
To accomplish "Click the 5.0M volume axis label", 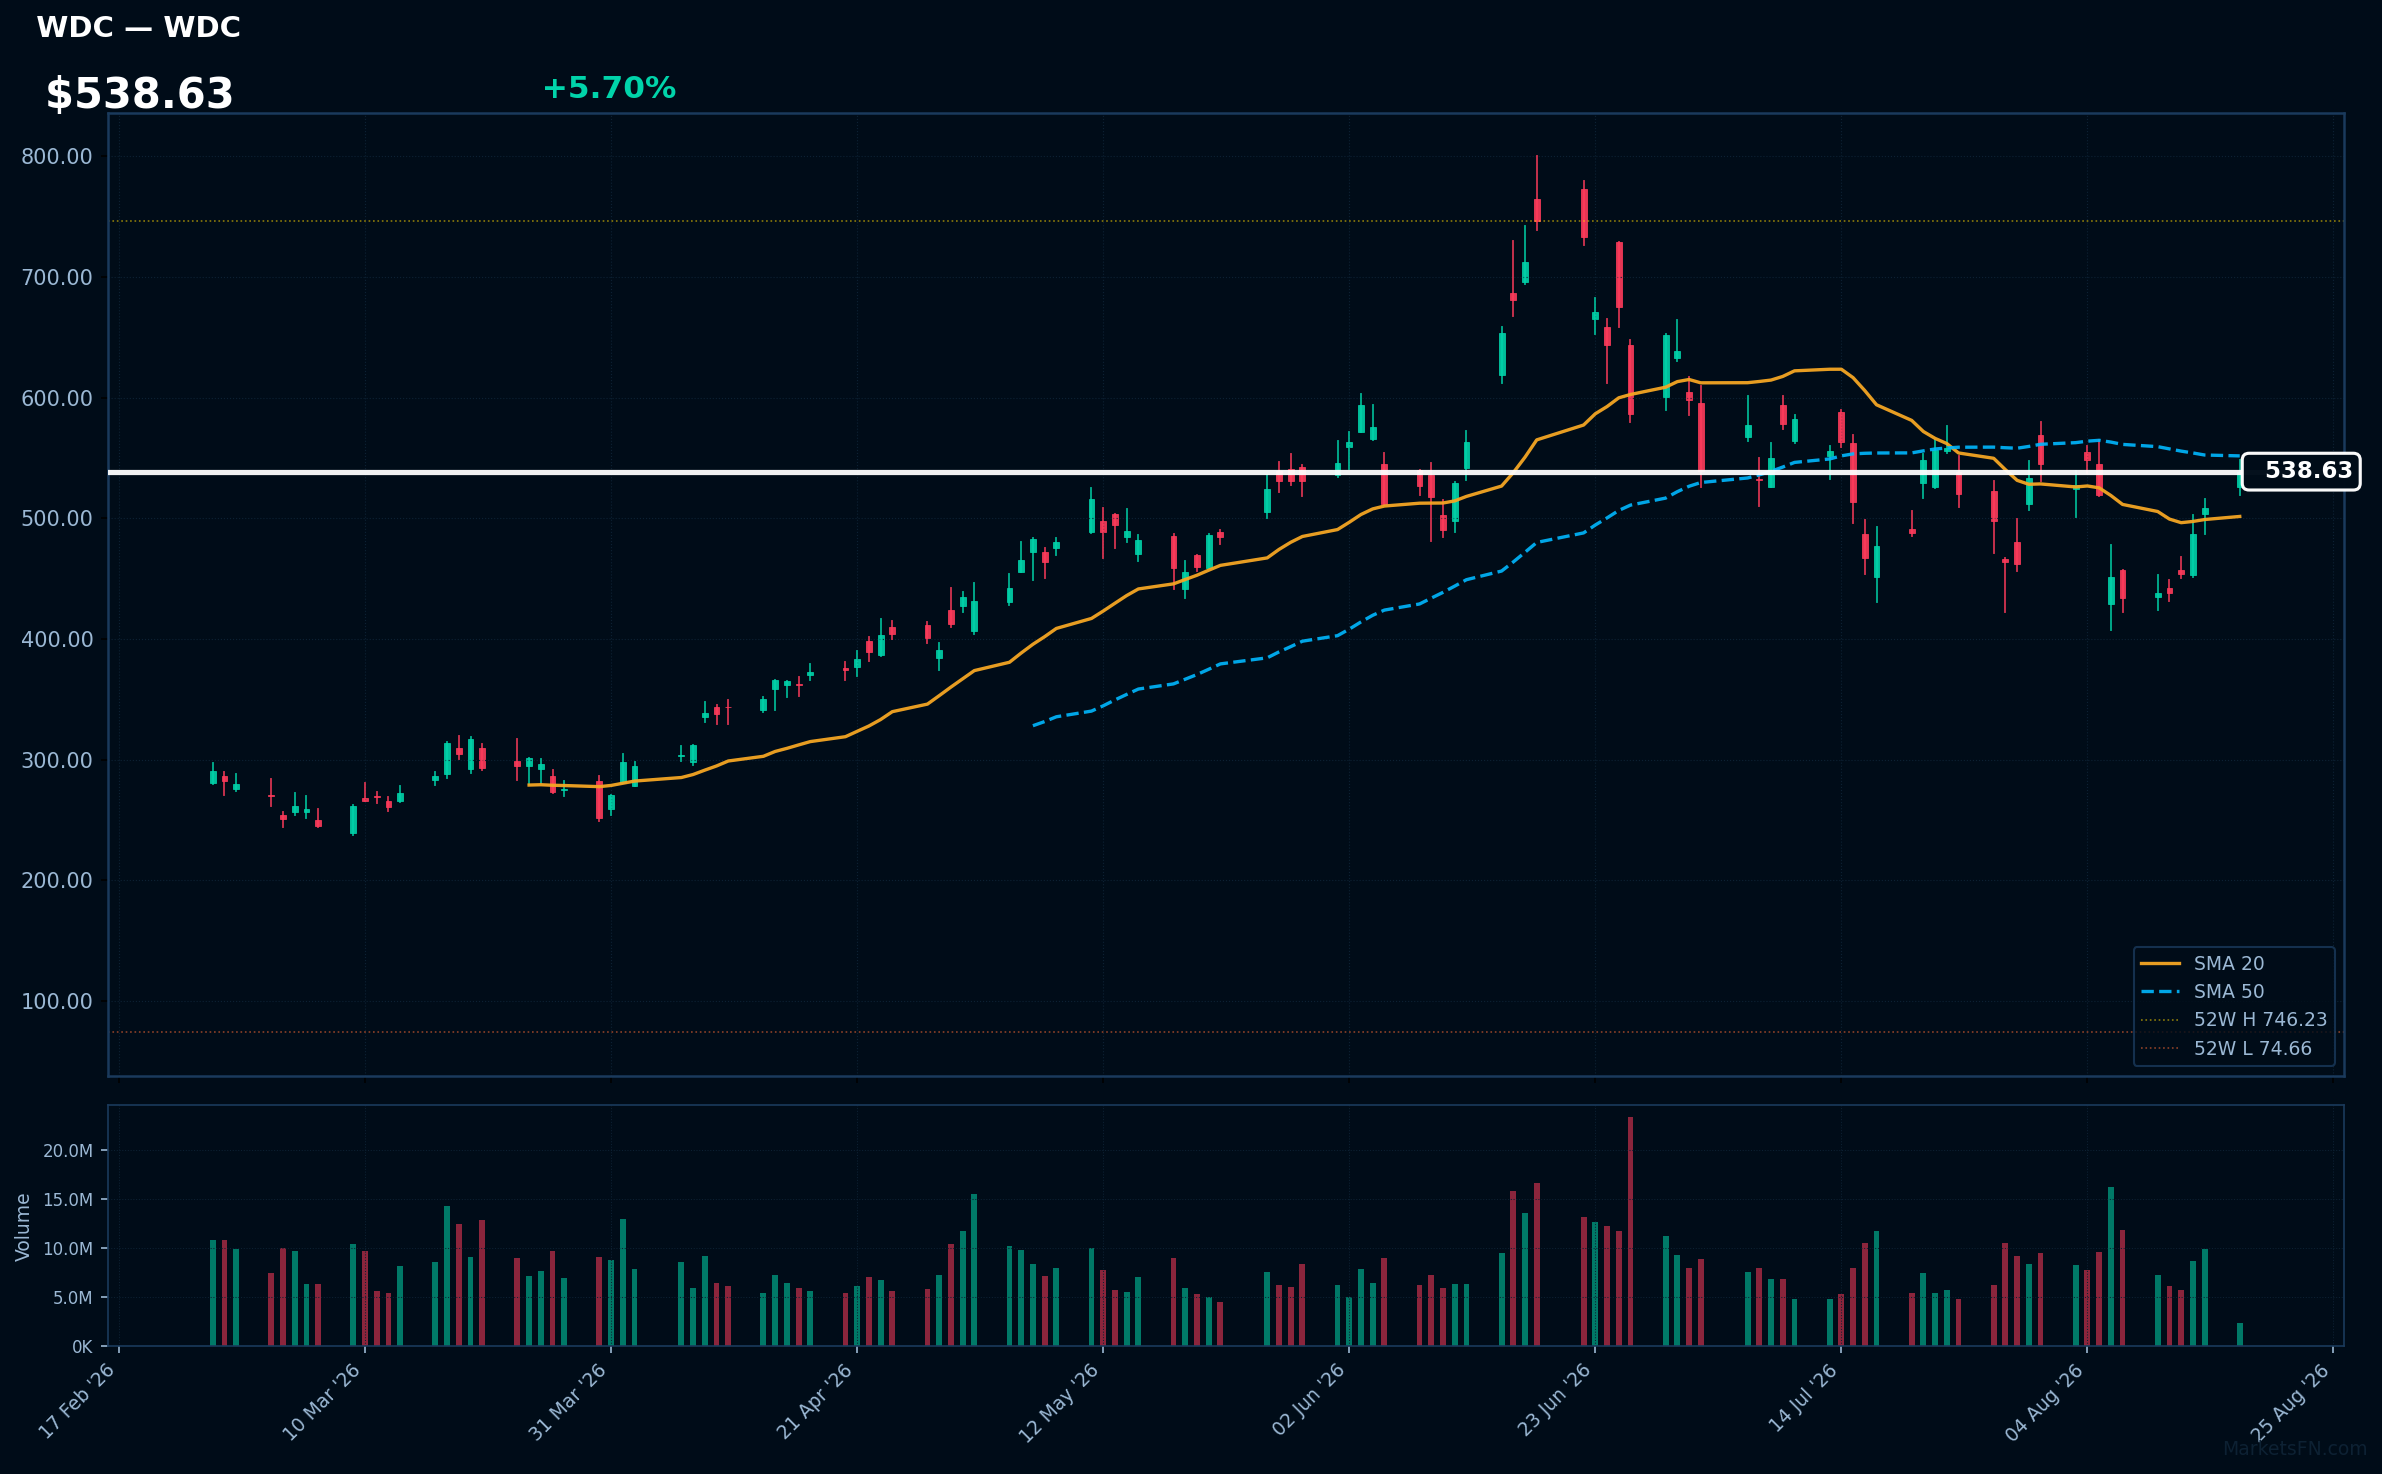I will [72, 1298].
